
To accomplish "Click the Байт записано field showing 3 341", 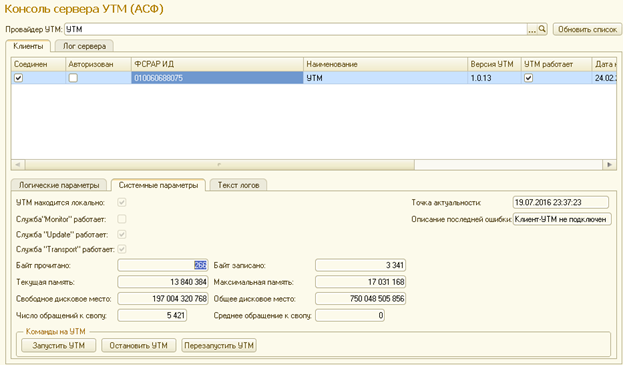I will pyautogui.click(x=360, y=265).
